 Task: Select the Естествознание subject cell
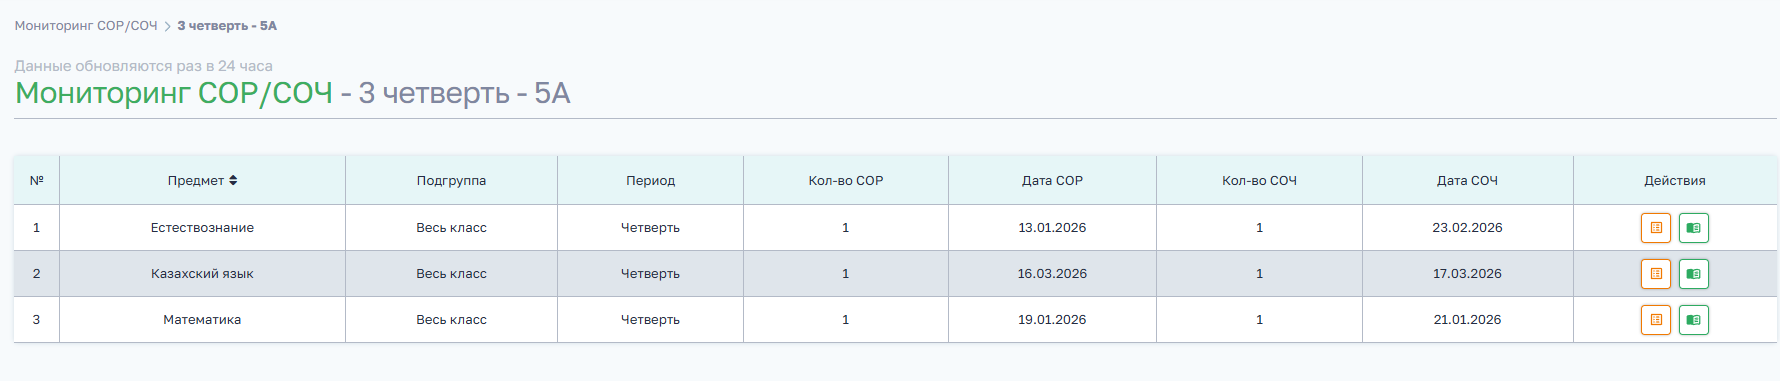tap(202, 228)
